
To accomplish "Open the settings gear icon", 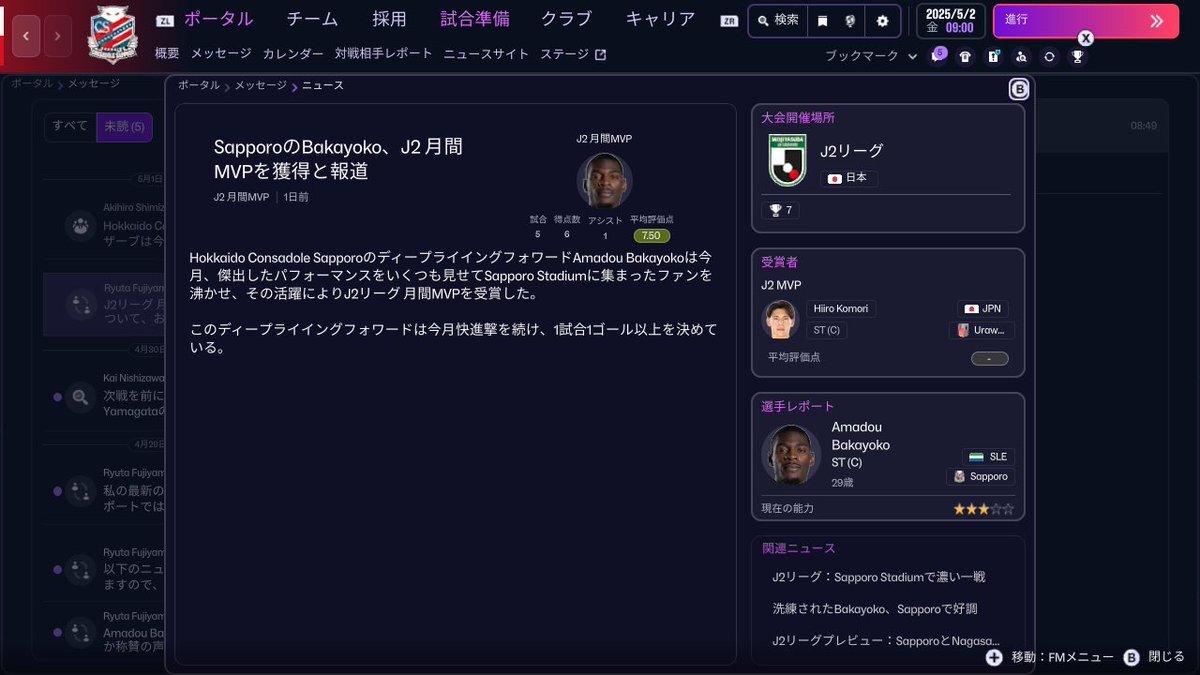I will point(882,20).
